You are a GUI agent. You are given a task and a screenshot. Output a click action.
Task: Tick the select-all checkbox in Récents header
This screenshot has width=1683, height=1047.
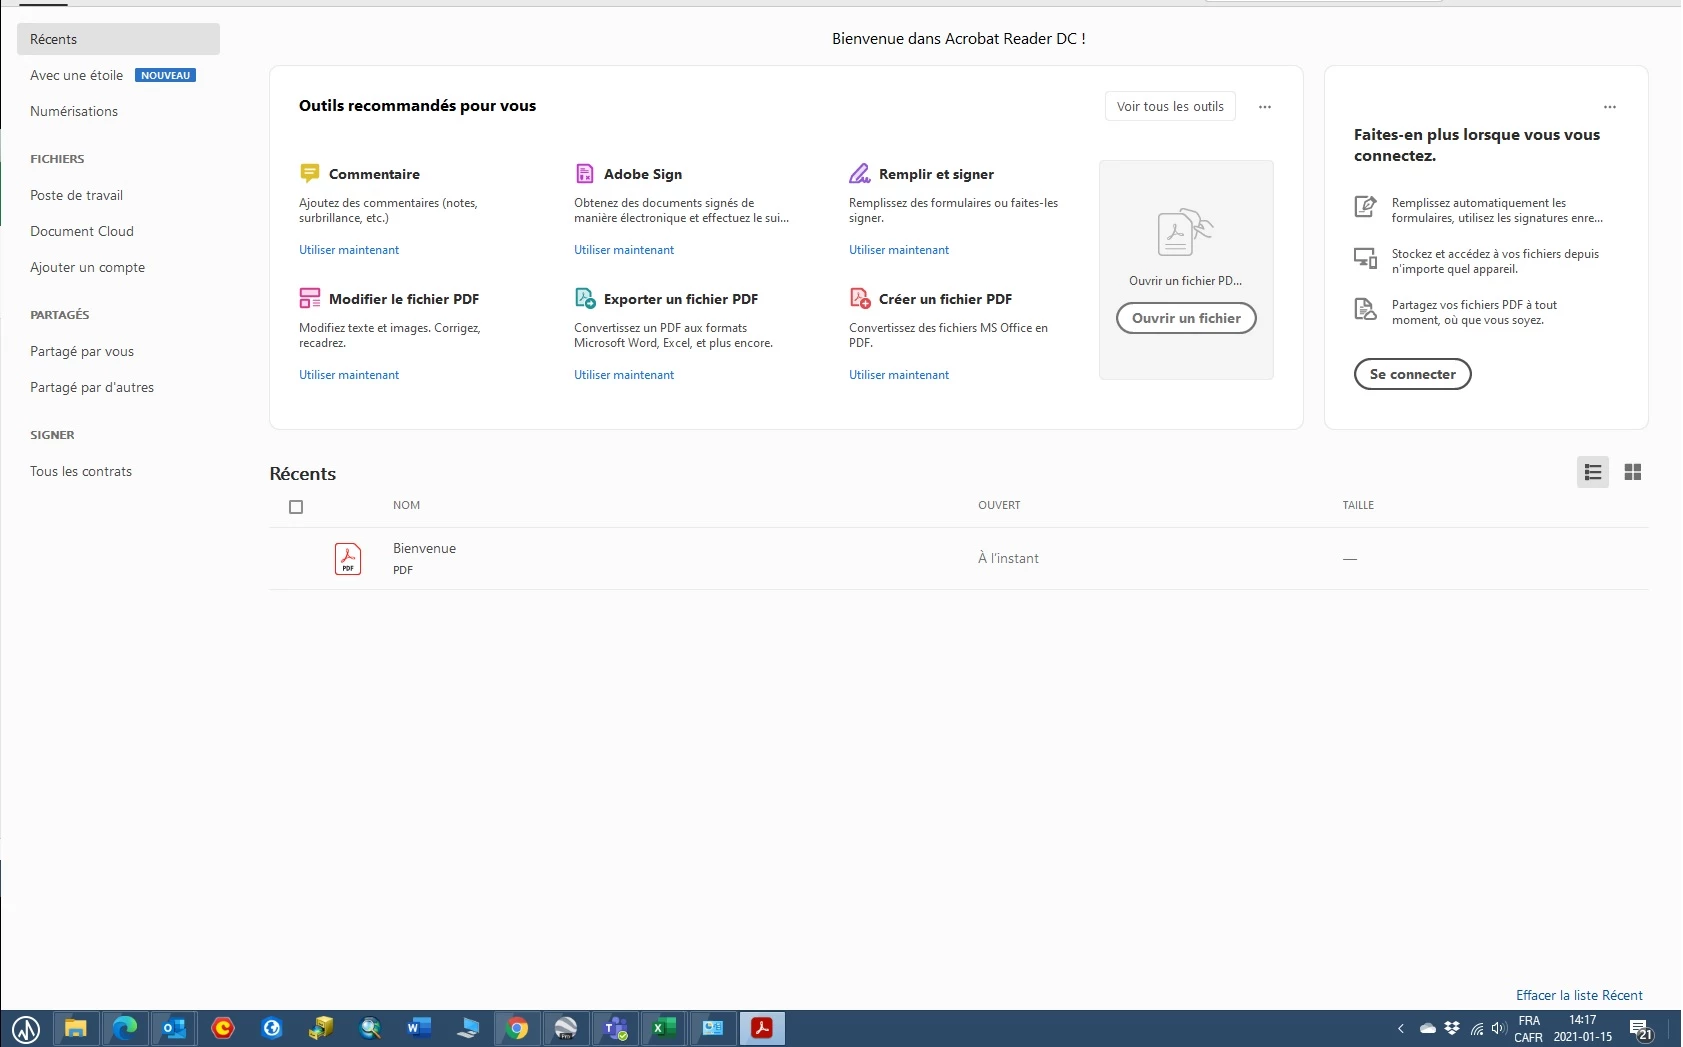pyautogui.click(x=296, y=507)
